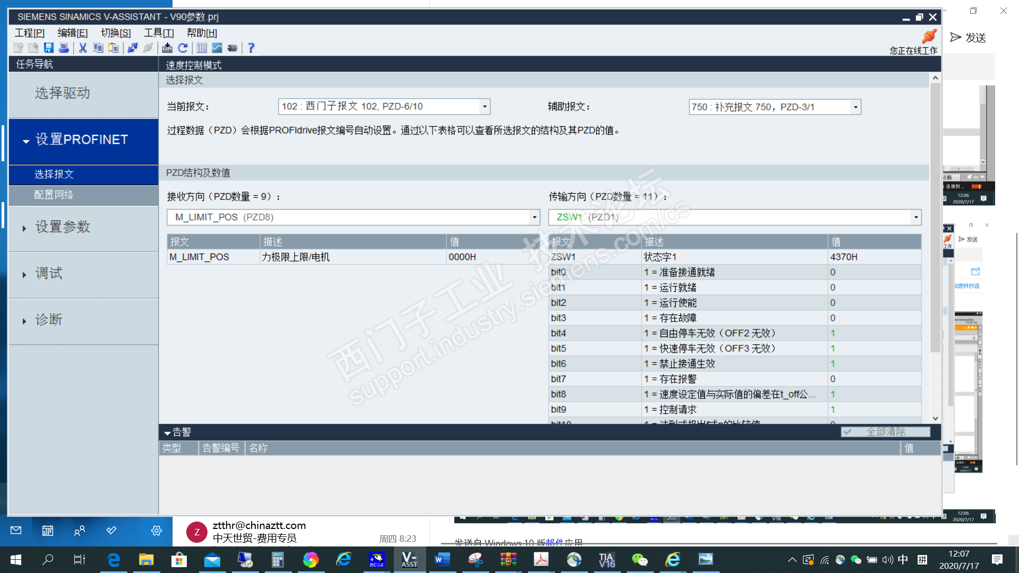Click the Print toolbar icon

click(x=64, y=48)
